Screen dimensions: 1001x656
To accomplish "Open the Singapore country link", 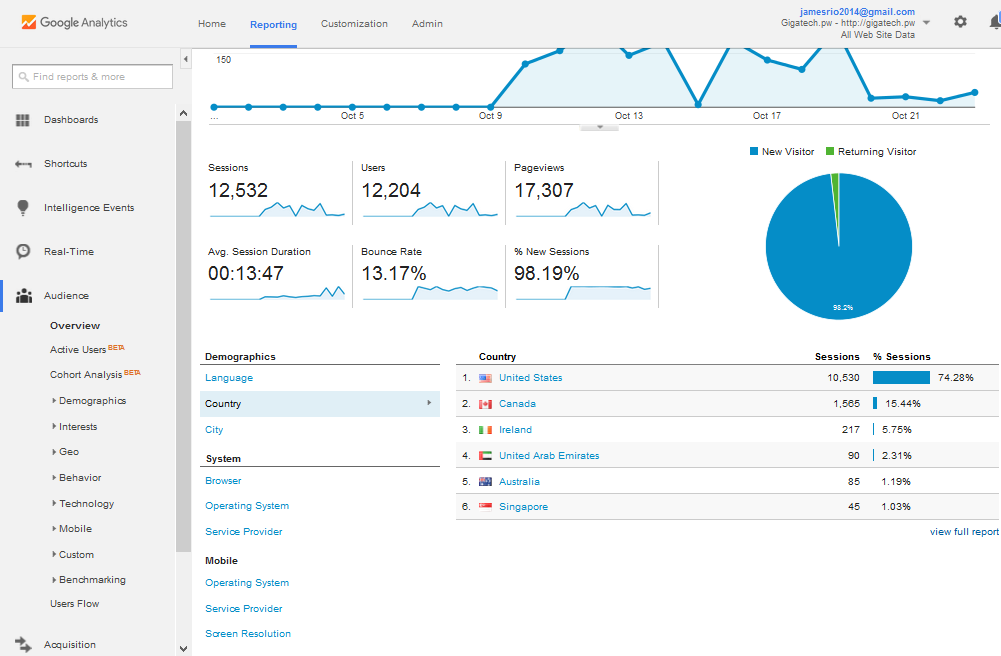I will [x=523, y=507].
